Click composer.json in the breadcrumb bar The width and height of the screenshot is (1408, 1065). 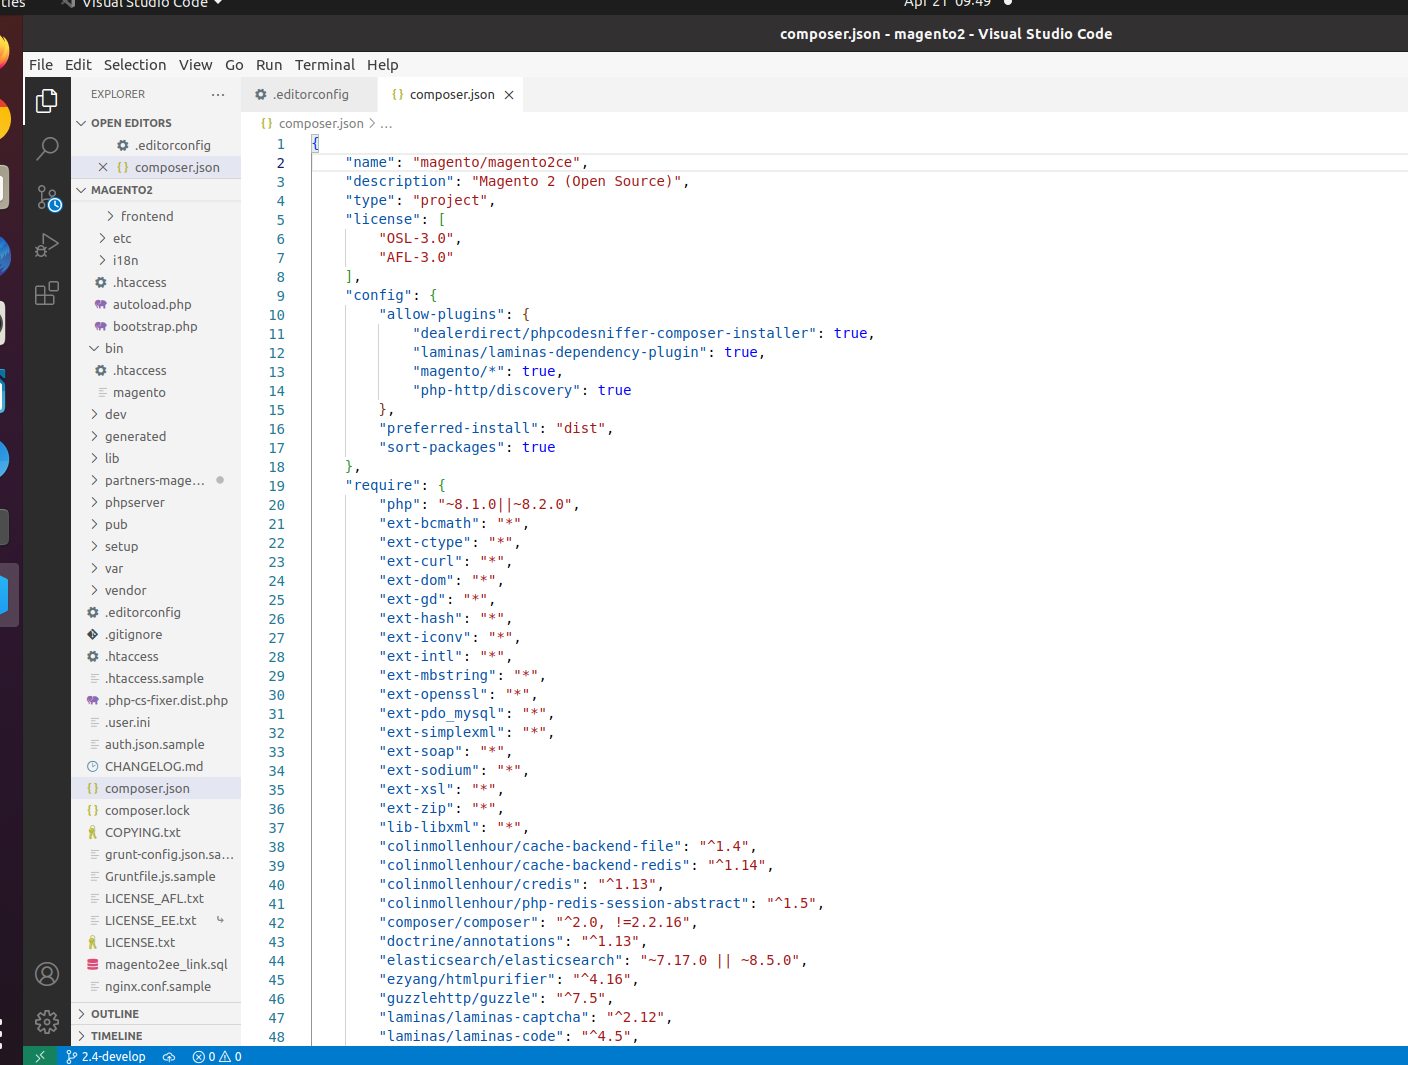pyautogui.click(x=318, y=123)
